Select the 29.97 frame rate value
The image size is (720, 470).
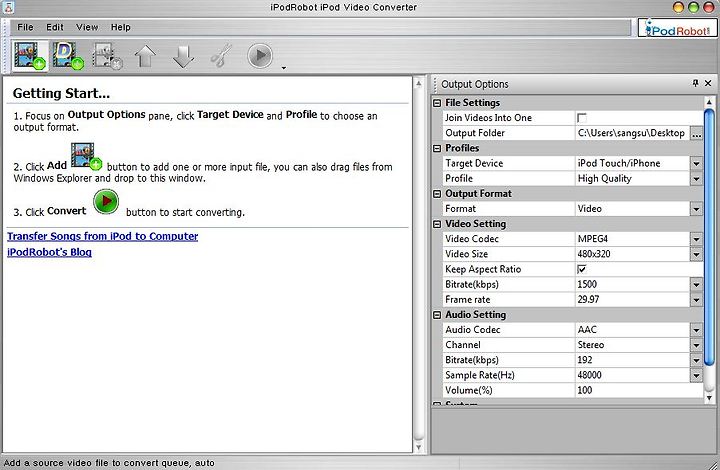click(x=588, y=300)
